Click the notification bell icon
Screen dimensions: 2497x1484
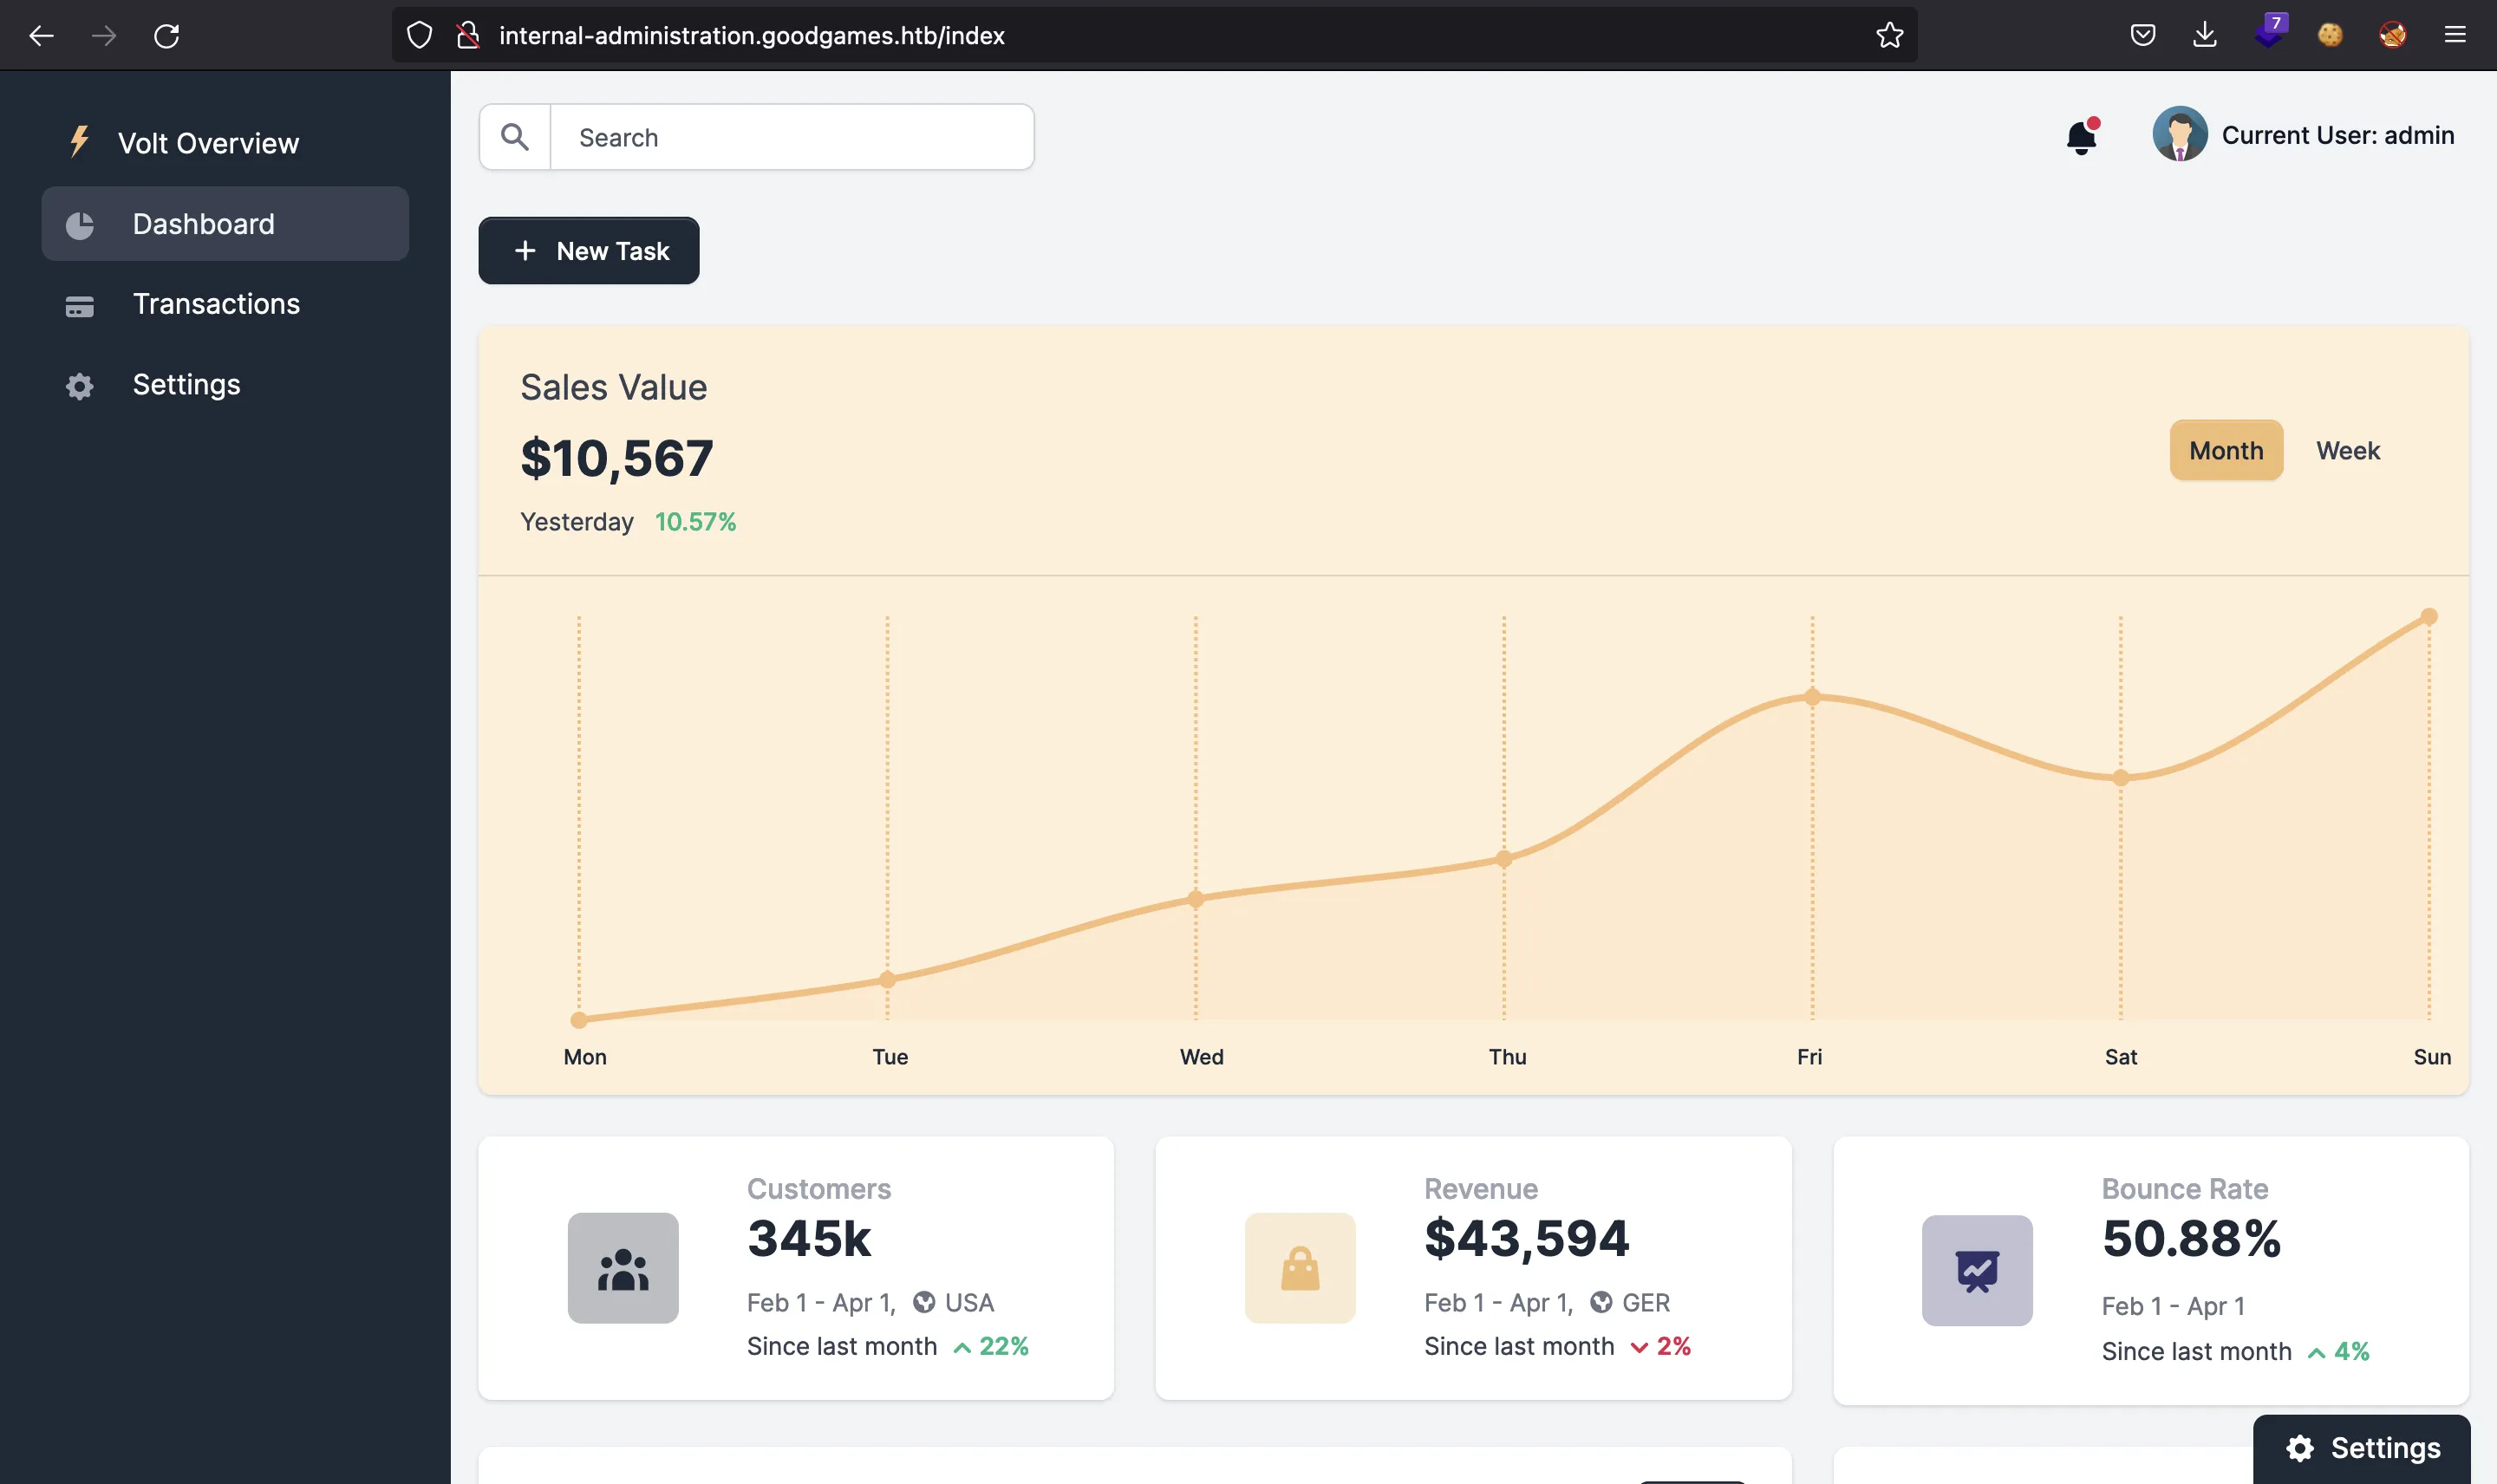[x=2080, y=136]
